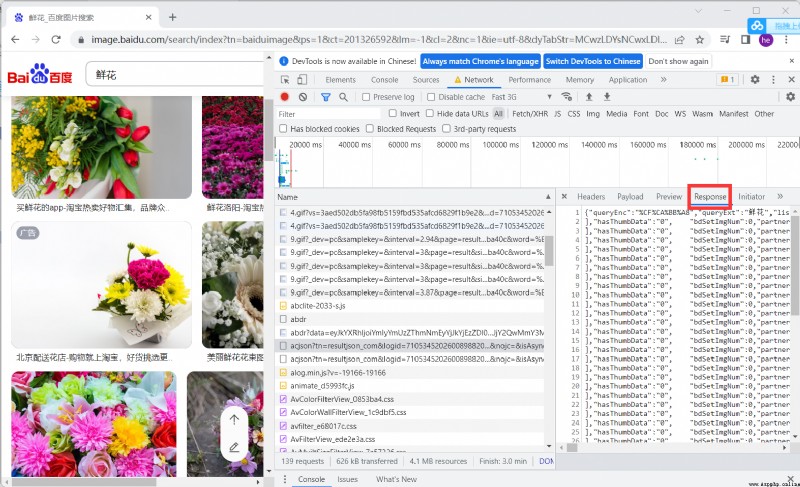800x487 pixels.
Task: Open network conditions wifi icon
Action: [x=566, y=96]
